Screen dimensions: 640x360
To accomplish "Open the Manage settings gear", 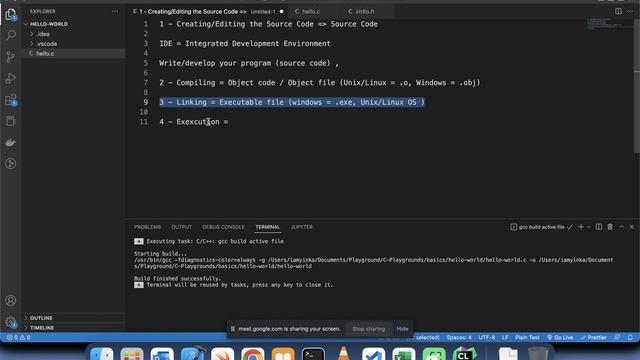I will click(11, 322).
